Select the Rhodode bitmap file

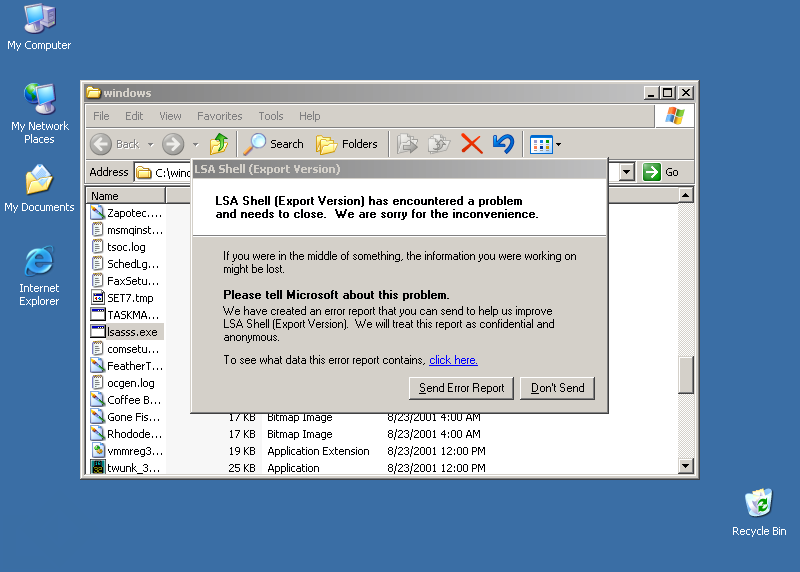[x=127, y=434]
